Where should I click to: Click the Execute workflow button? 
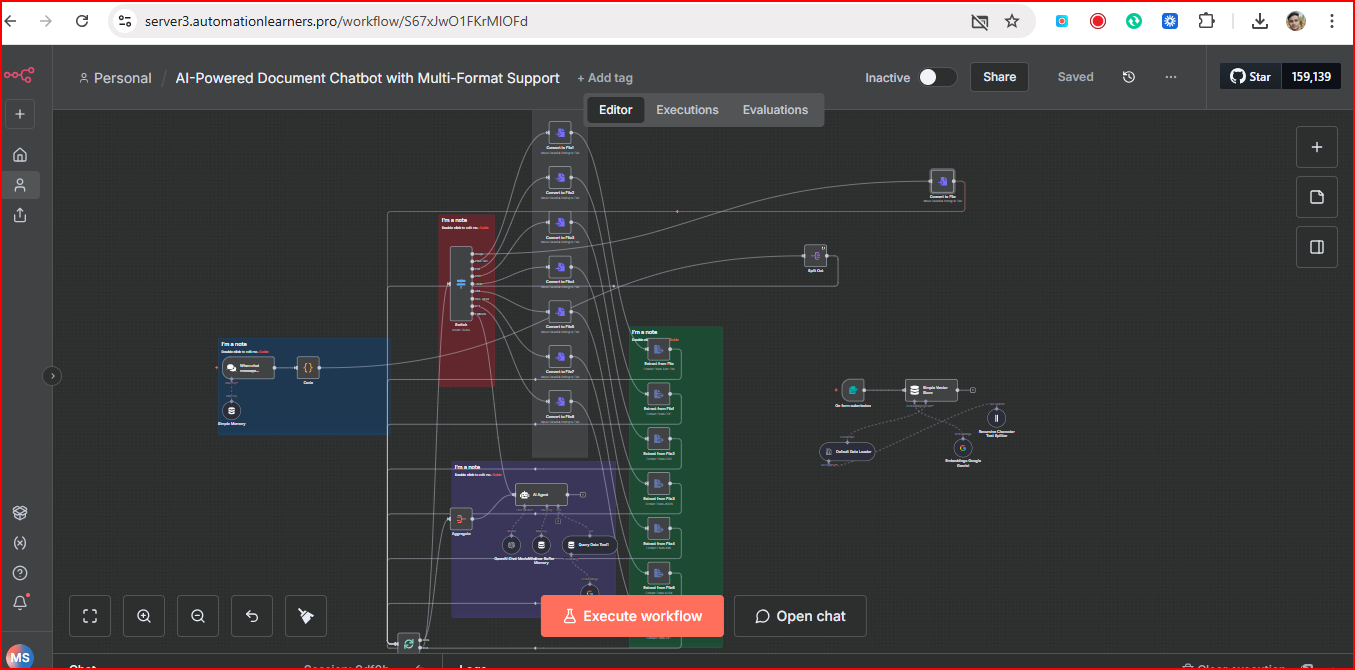[x=631, y=616]
